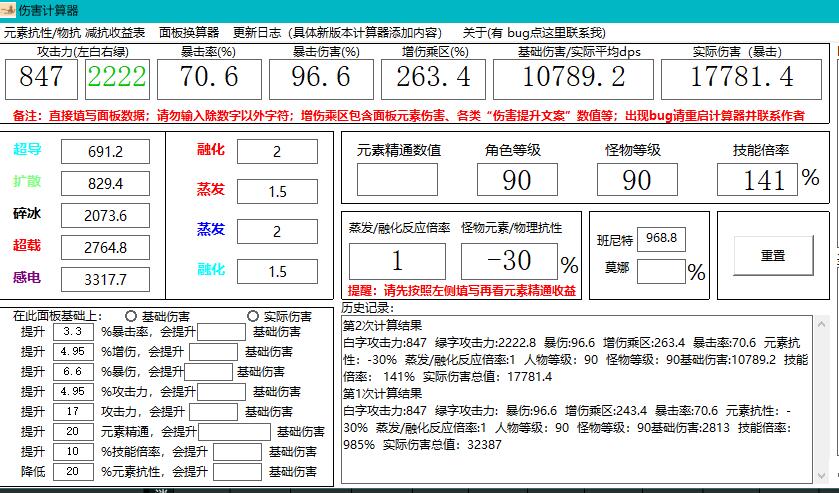This screenshot has width=839, height=493.
Task: Click the 第2次计算结果 history heading
Action: pyautogui.click(x=383, y=325)
